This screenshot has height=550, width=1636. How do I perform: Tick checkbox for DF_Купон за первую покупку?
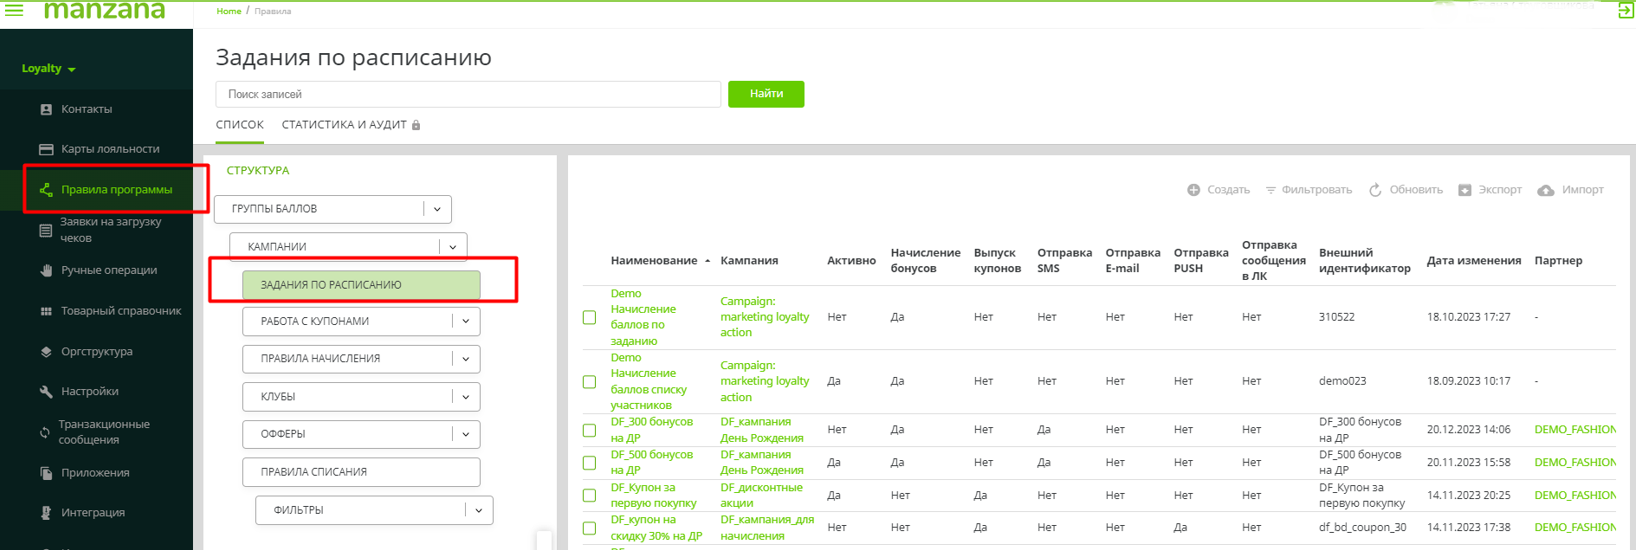589,495
